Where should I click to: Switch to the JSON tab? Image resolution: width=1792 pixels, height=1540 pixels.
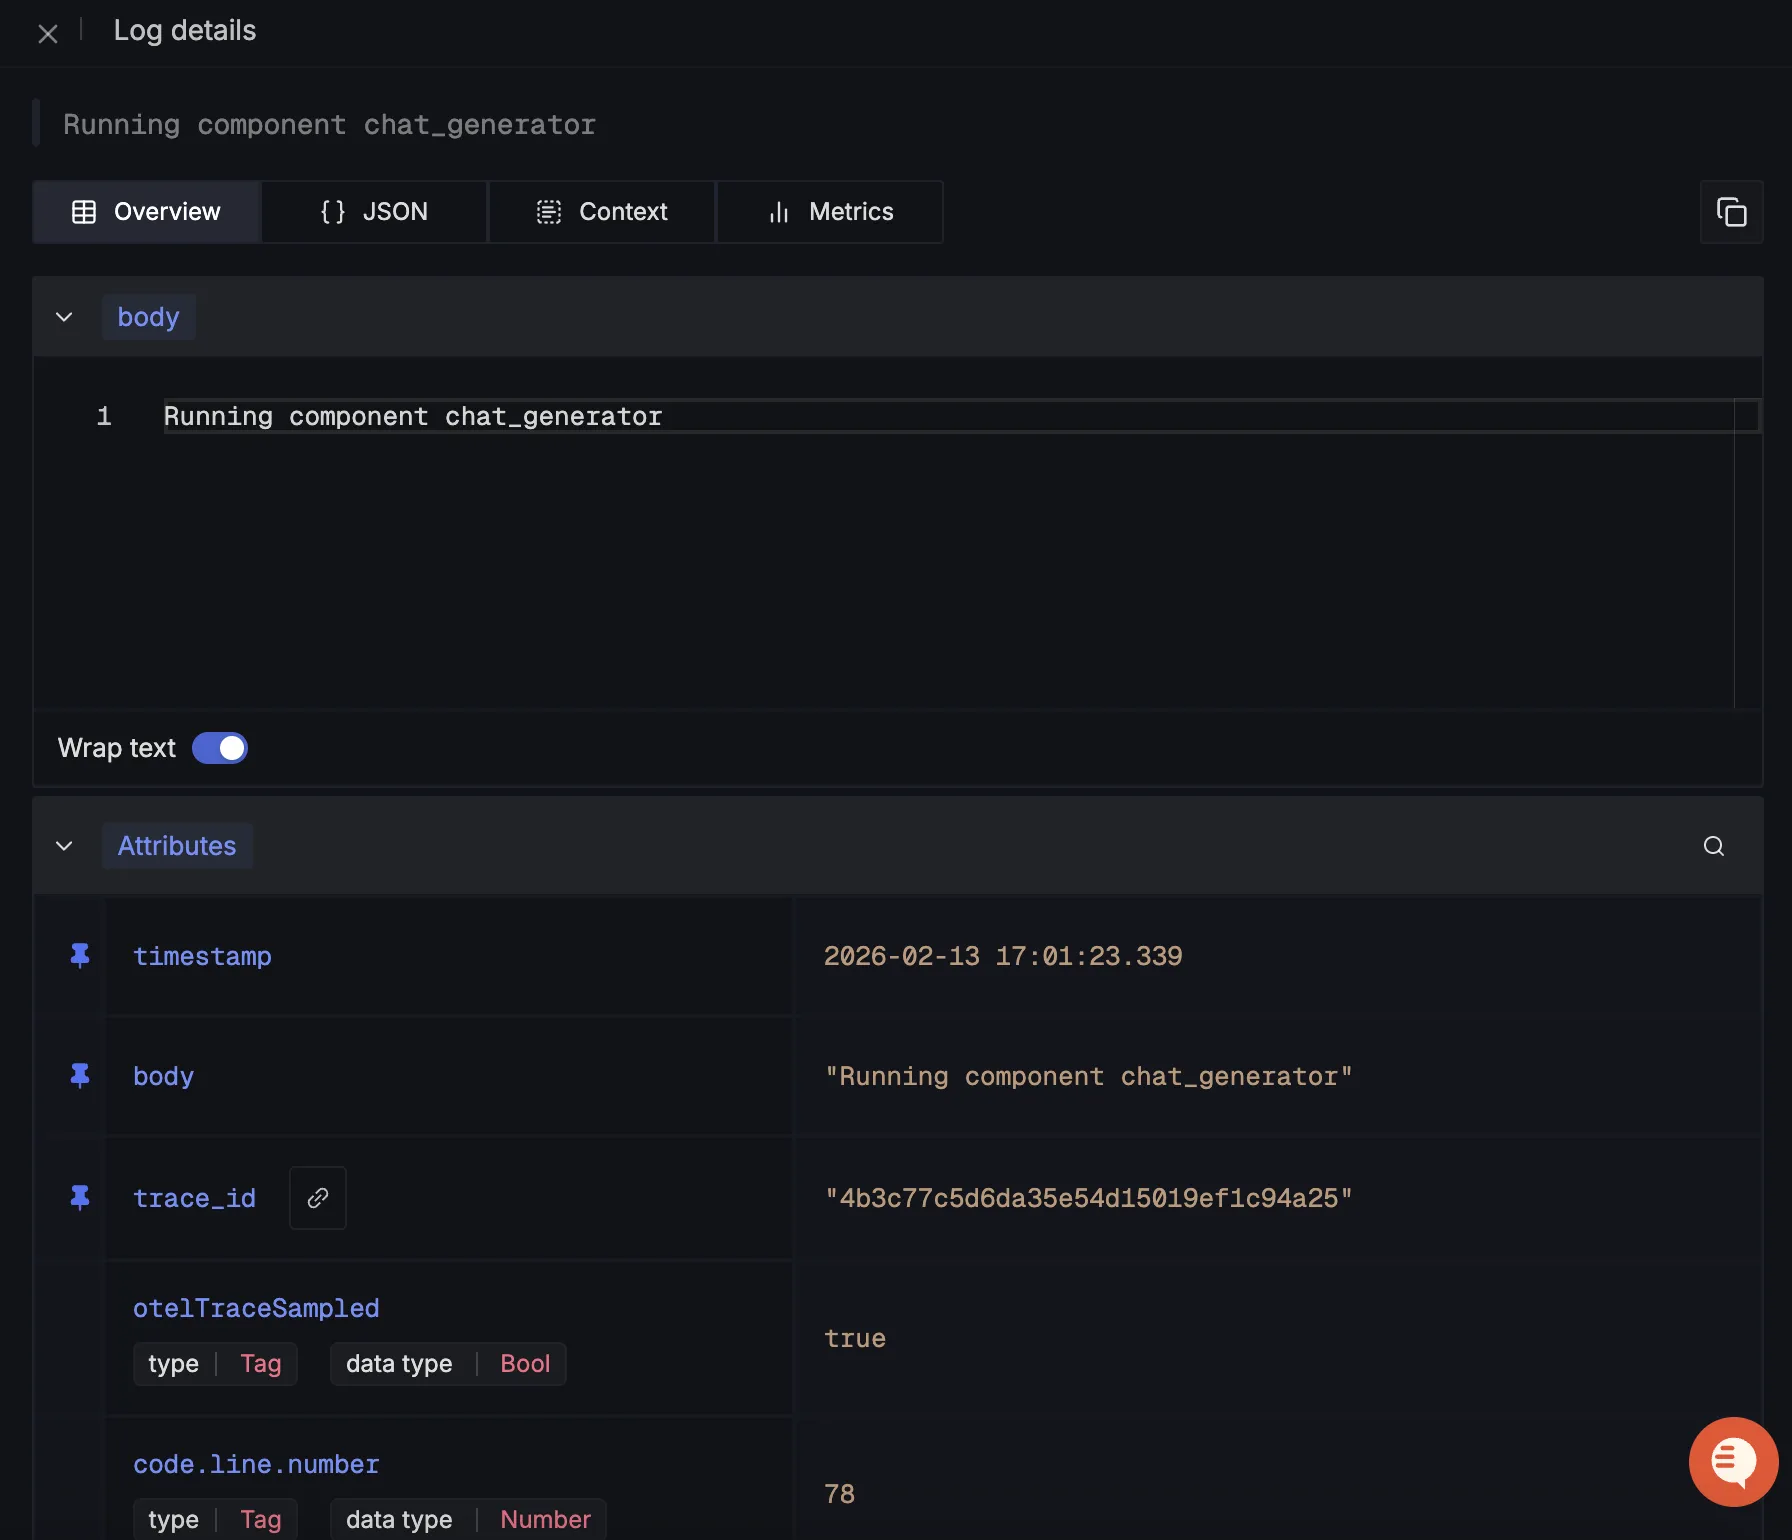point(374,212)
